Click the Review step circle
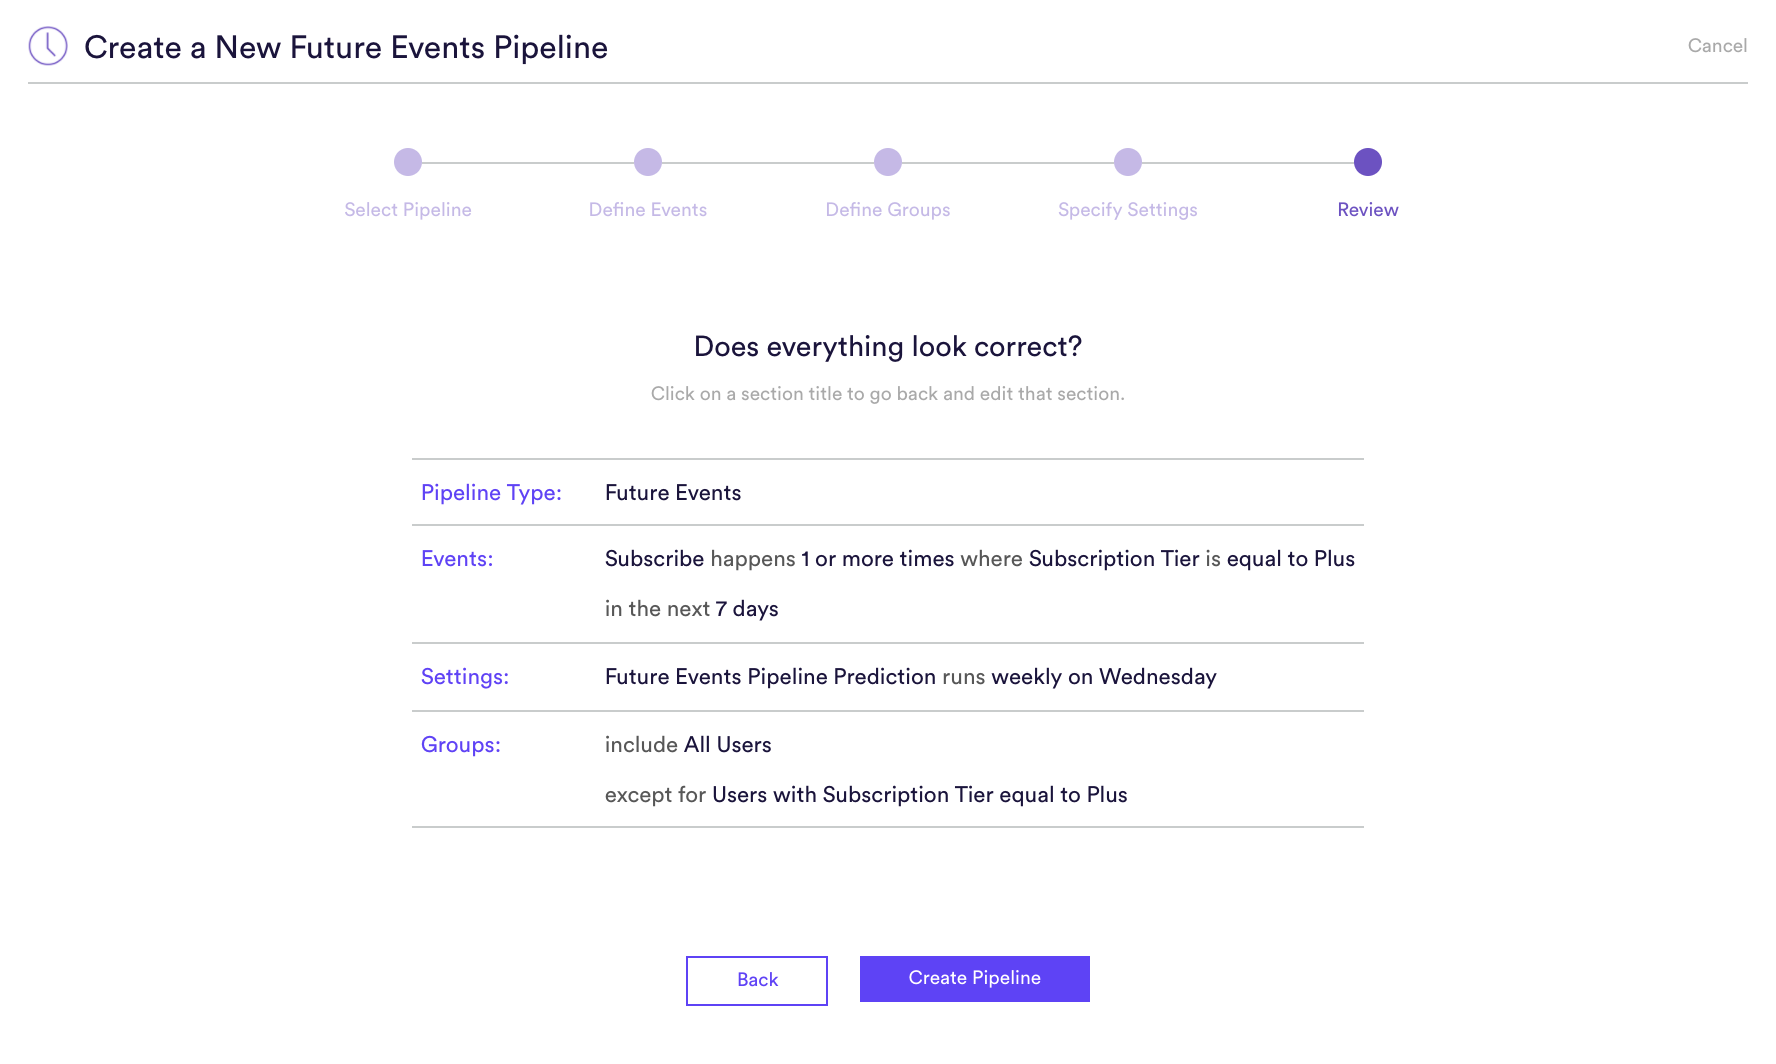 coord(1368,162)
